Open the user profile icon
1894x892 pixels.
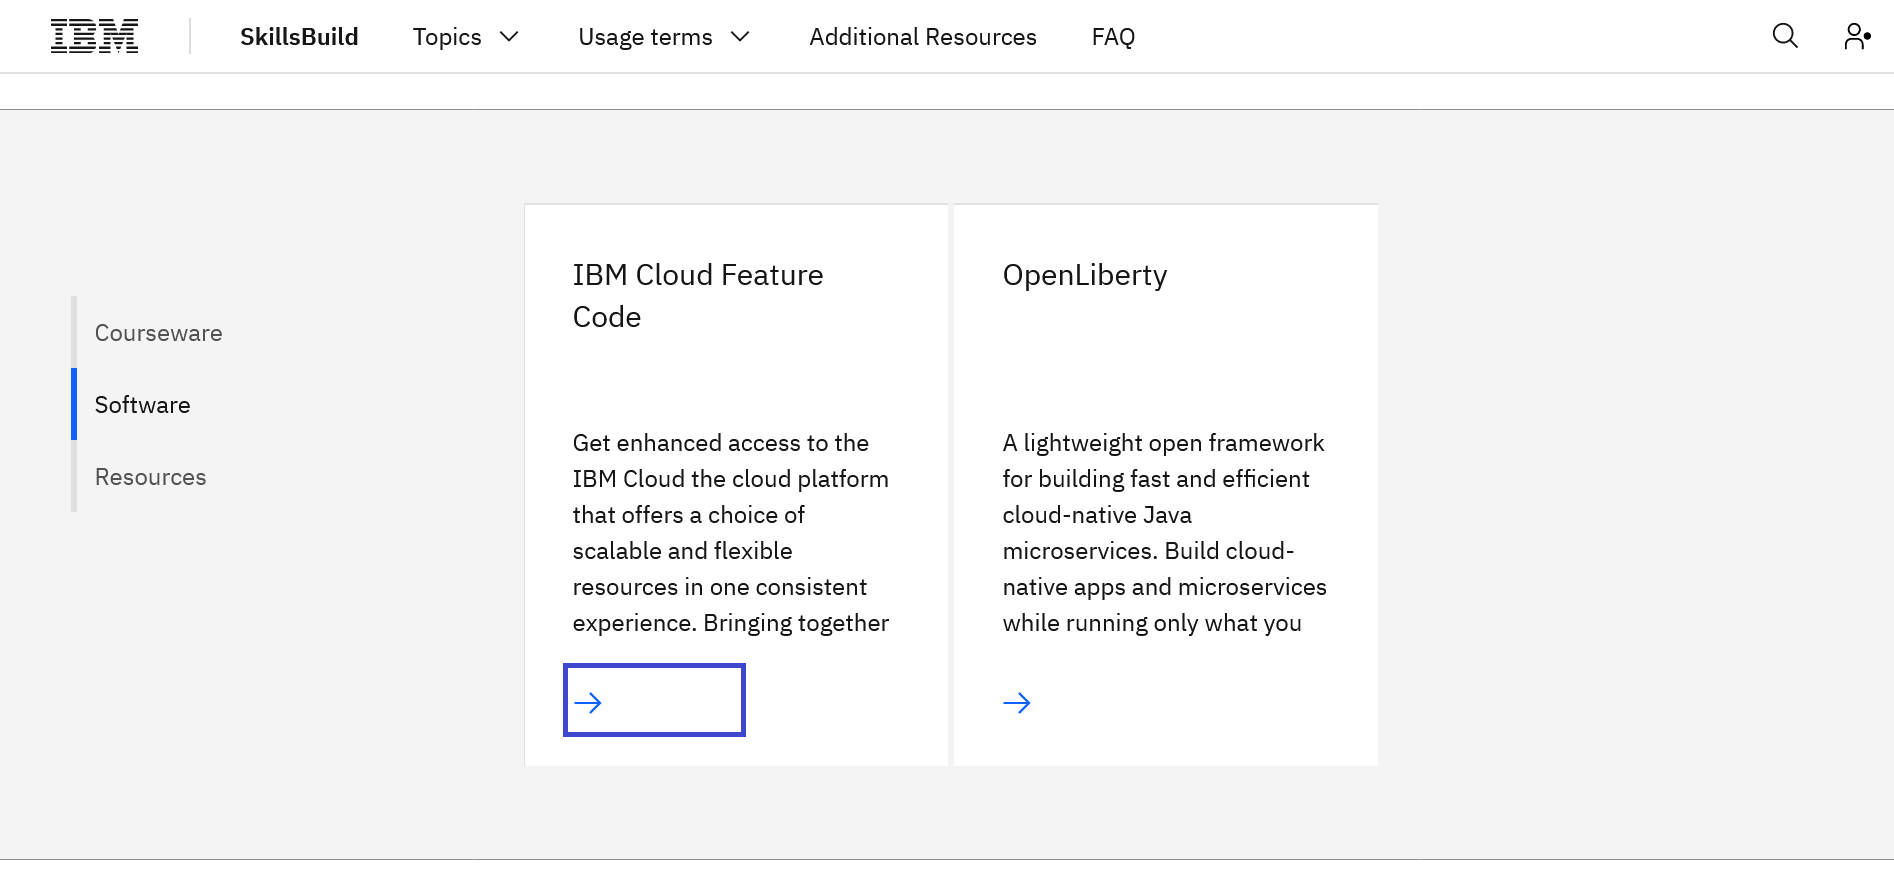pos(1857,36)
